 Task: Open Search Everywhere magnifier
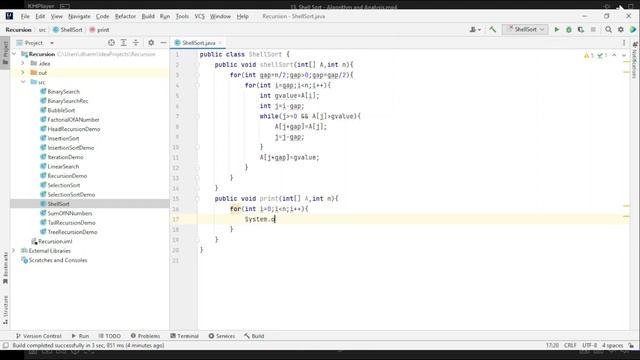click(608, 29)
